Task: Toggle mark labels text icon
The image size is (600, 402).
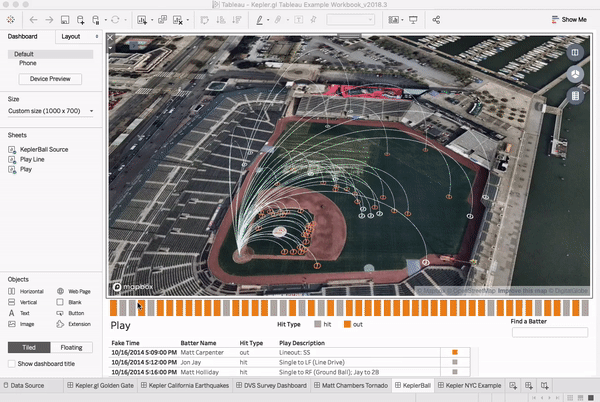Action: pos(298,20)
